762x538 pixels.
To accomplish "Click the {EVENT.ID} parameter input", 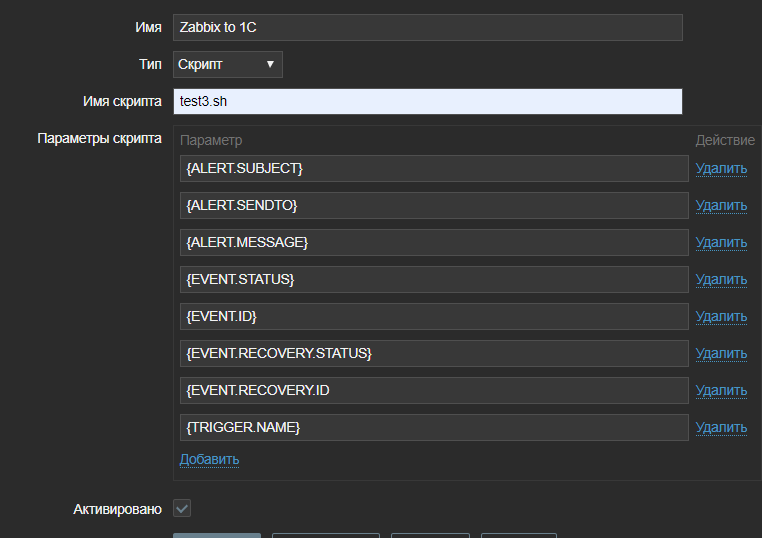I will coord(434,316).
